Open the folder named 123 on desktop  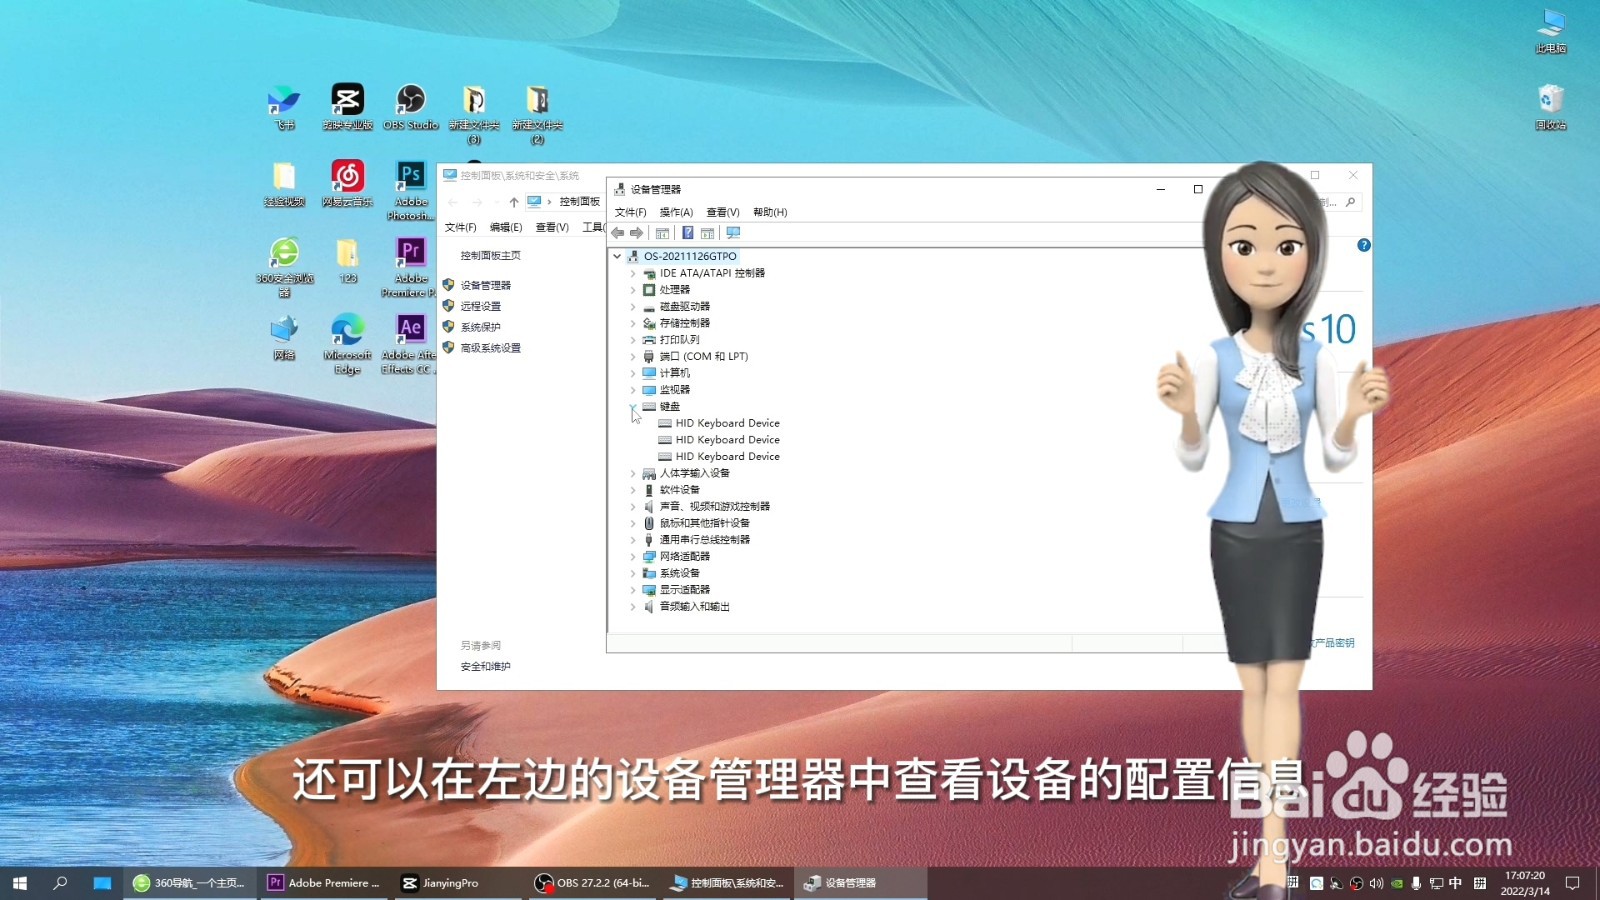point(347,261)
